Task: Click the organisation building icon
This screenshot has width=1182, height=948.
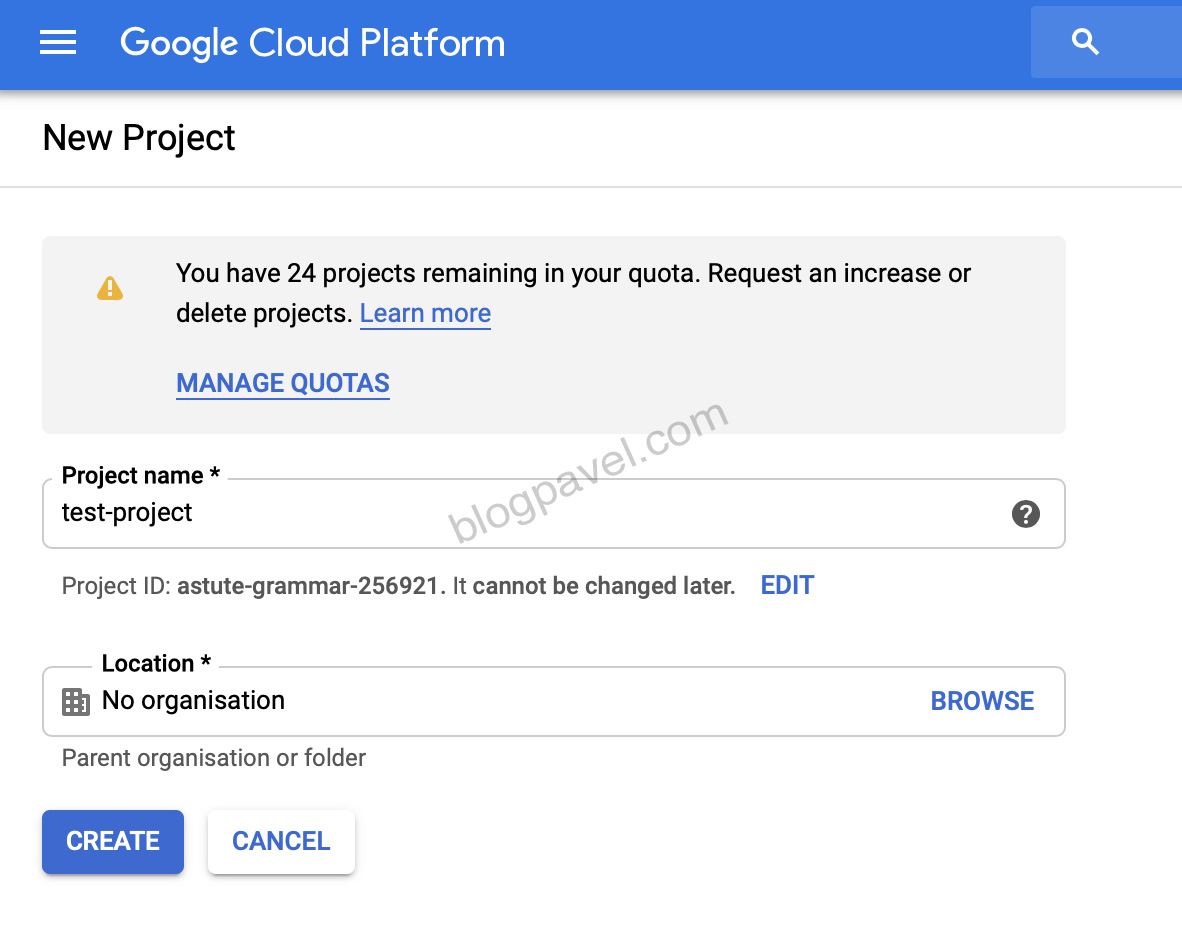Action: [76, 701]
